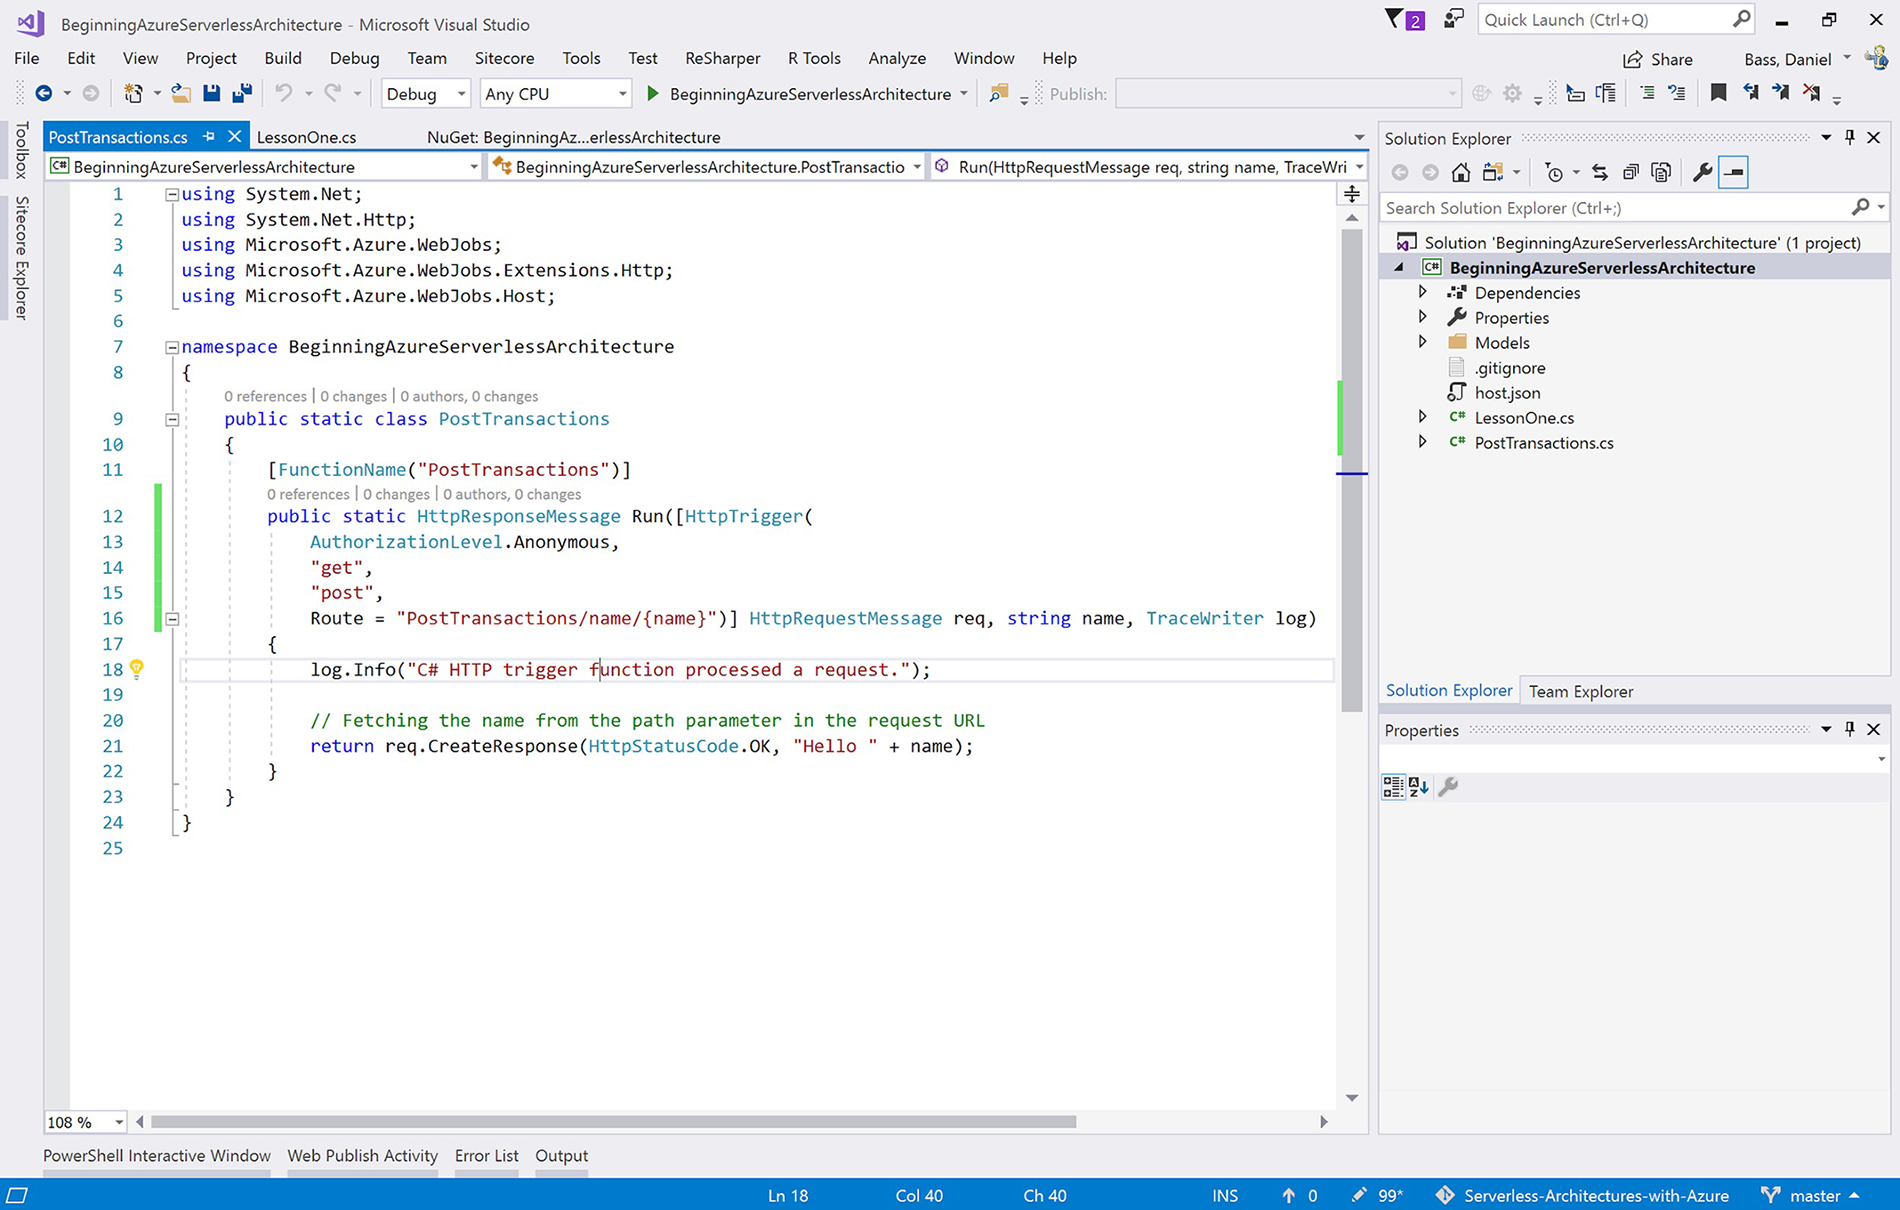Start debugging with the green play arrow
1900x1210 pixels.
click(x=653, y=93)
